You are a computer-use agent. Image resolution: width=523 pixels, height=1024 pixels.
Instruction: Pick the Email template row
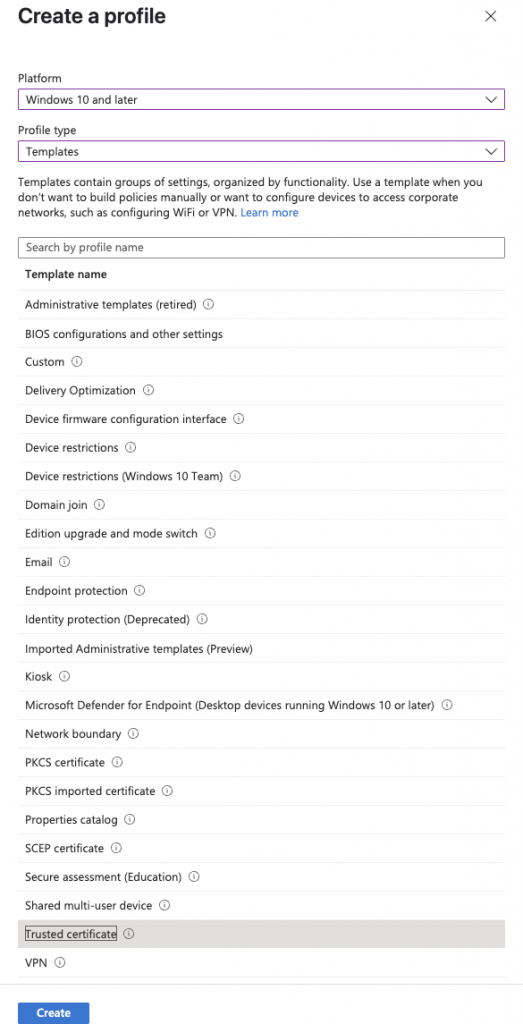point(261,562)
